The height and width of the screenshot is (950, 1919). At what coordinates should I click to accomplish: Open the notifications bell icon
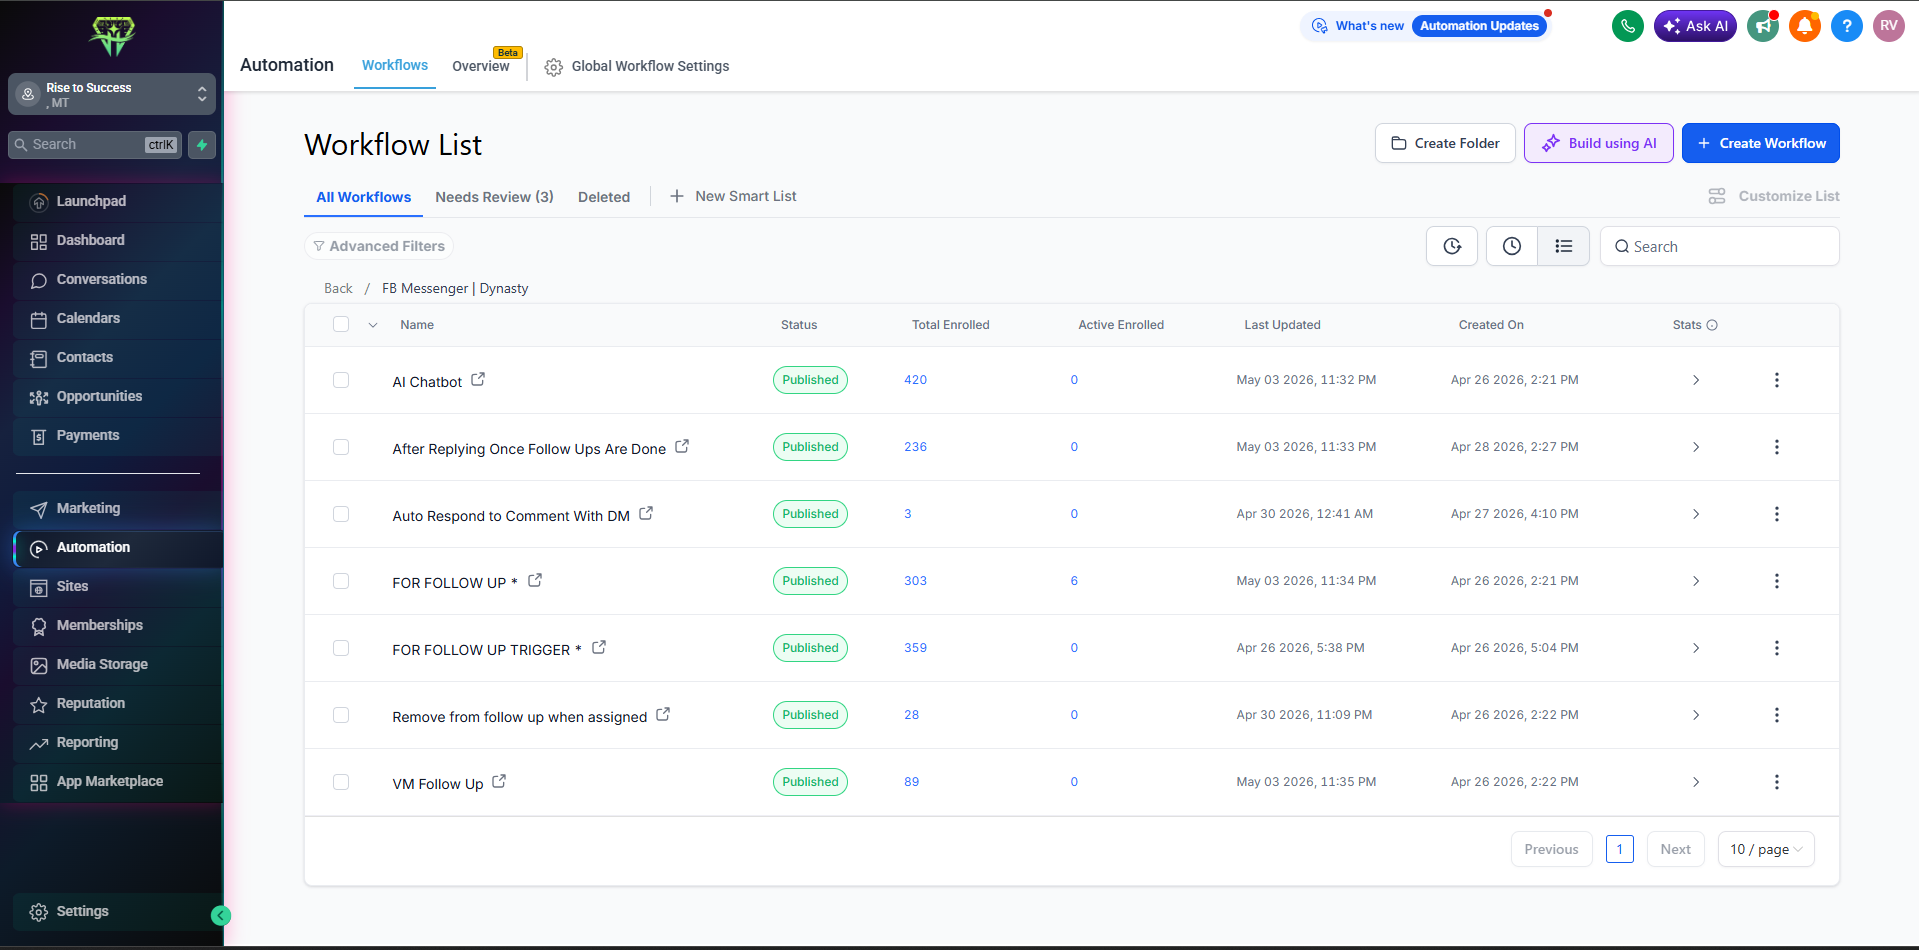[x=1805, y=26]
